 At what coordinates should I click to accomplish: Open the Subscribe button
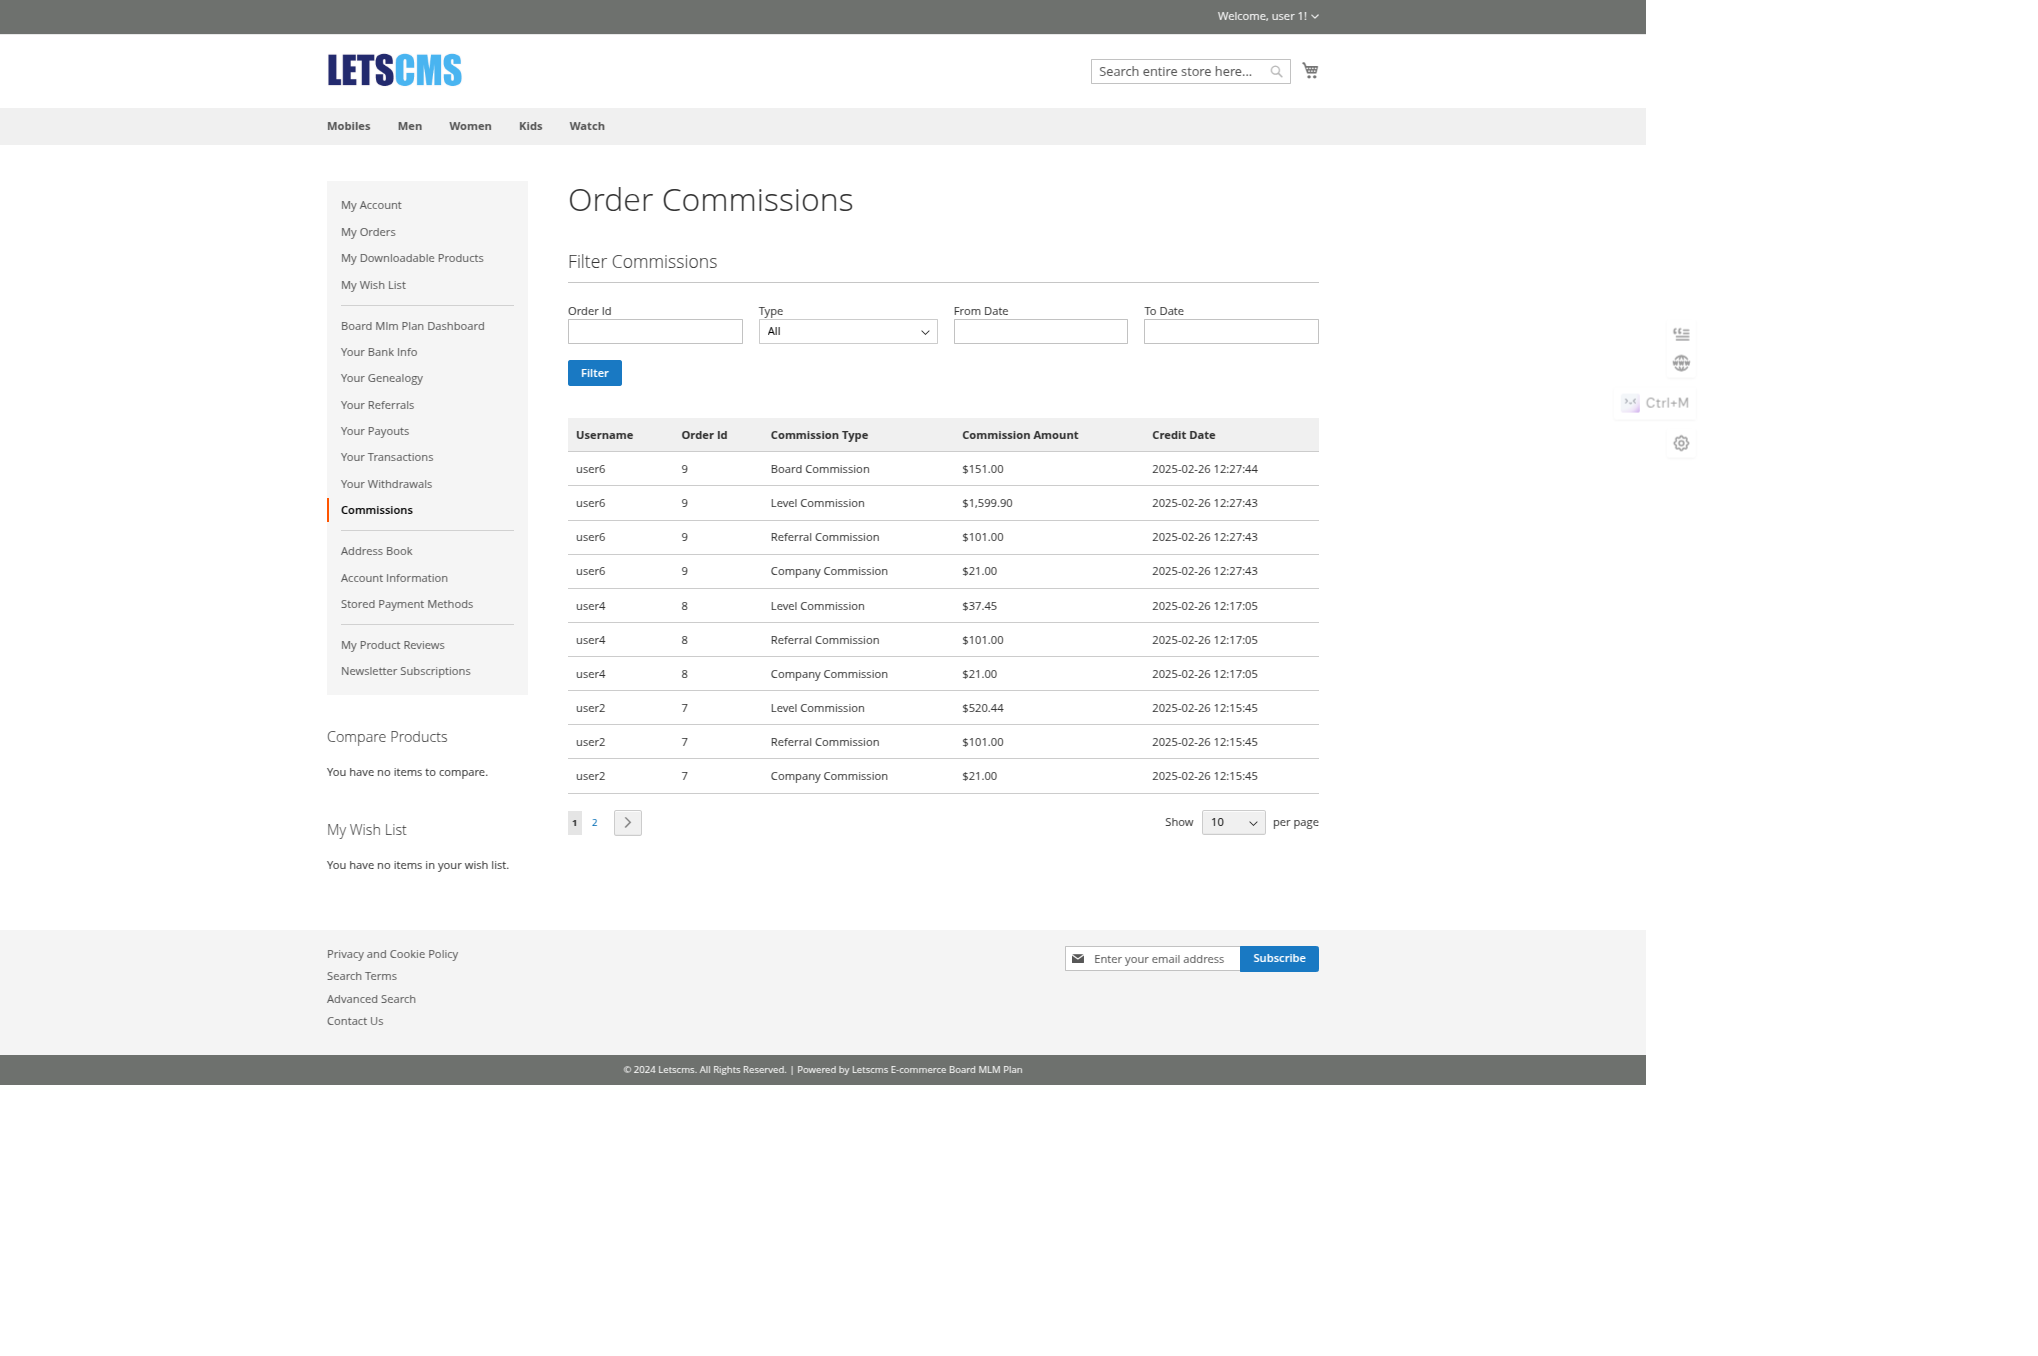point(1279,958)
